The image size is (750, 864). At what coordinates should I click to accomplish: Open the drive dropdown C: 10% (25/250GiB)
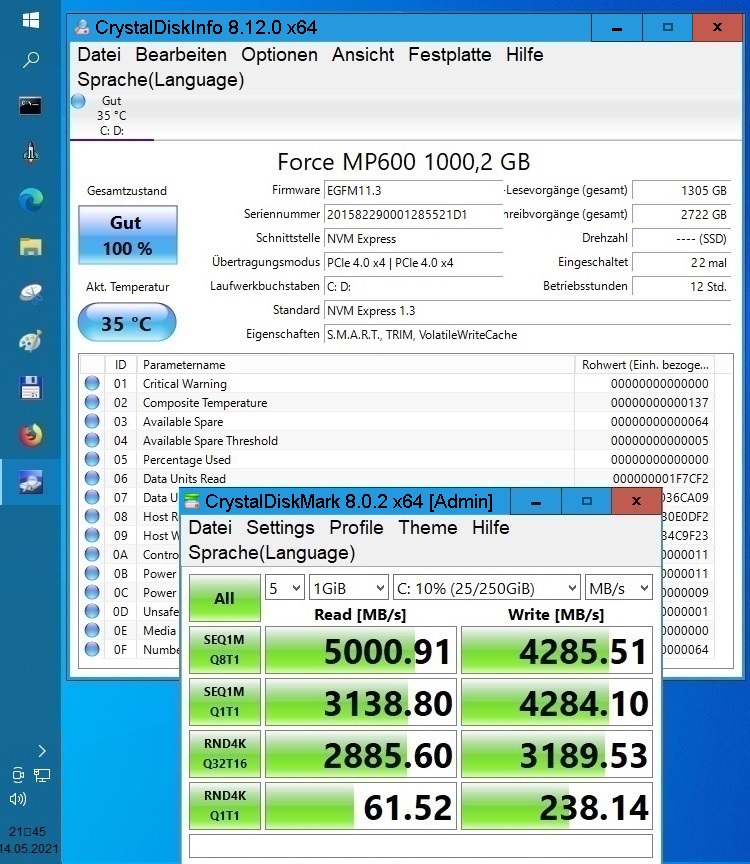[x=487, y=588]
